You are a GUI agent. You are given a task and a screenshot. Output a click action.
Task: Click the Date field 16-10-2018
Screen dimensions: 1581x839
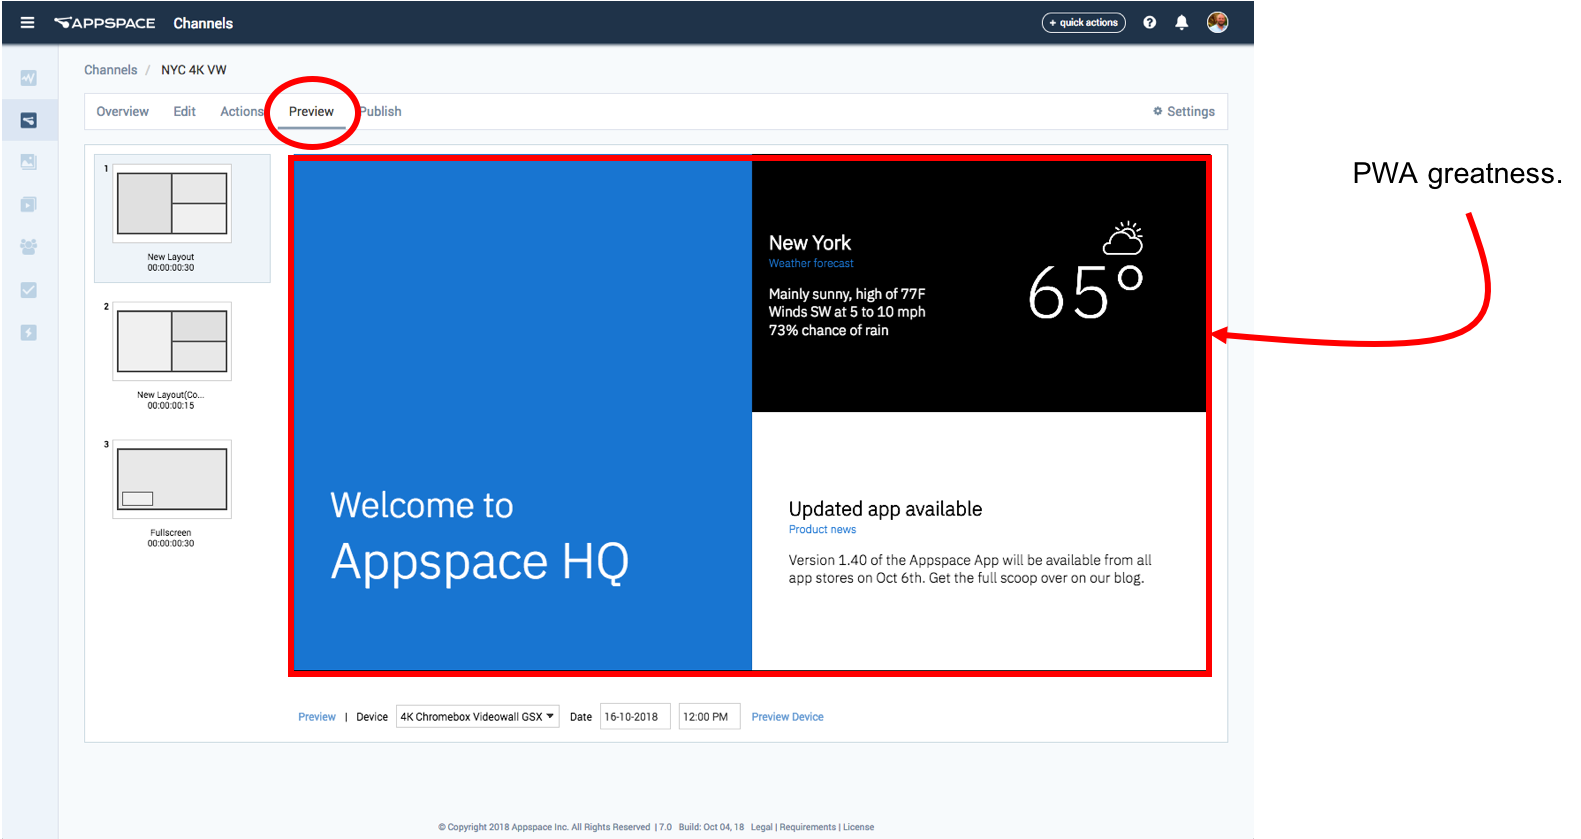click(635, 717)
